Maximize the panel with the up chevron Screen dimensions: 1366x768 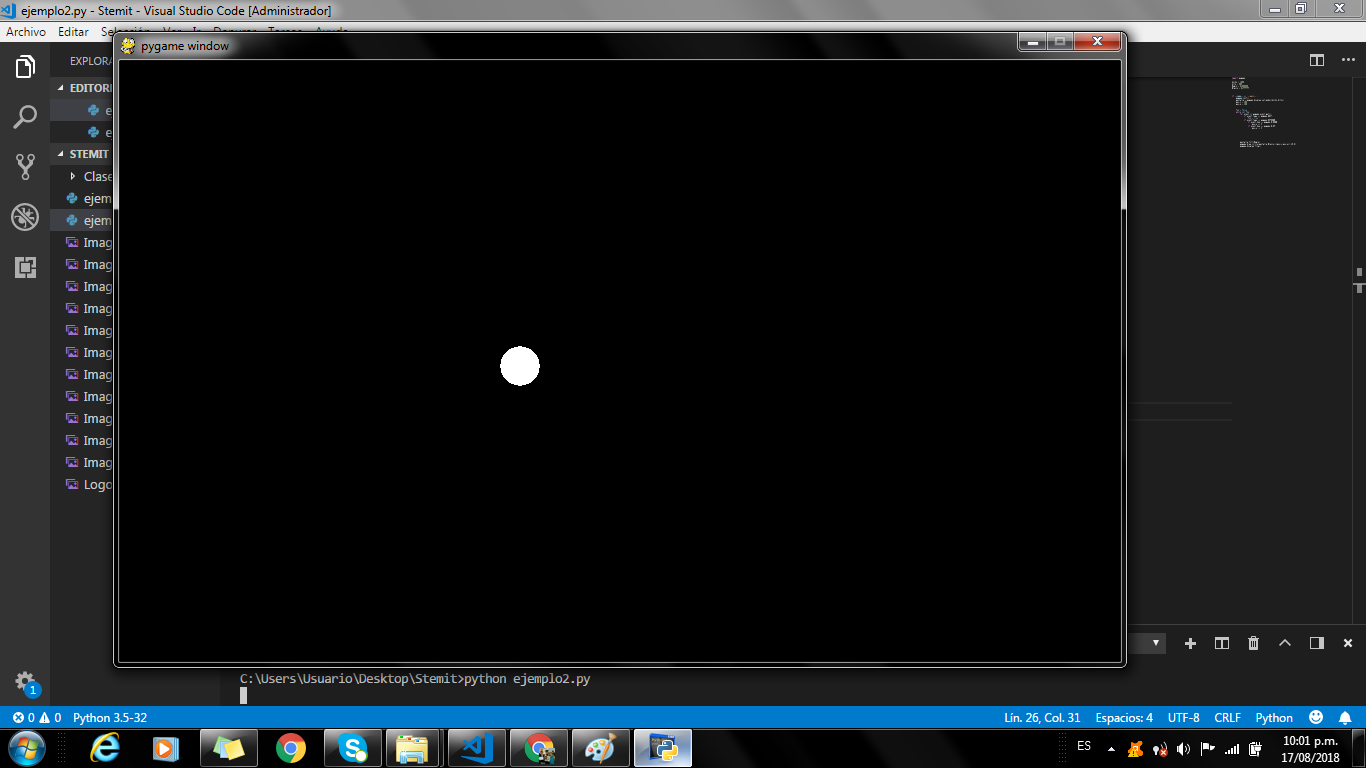click(x=1285, y=643)
